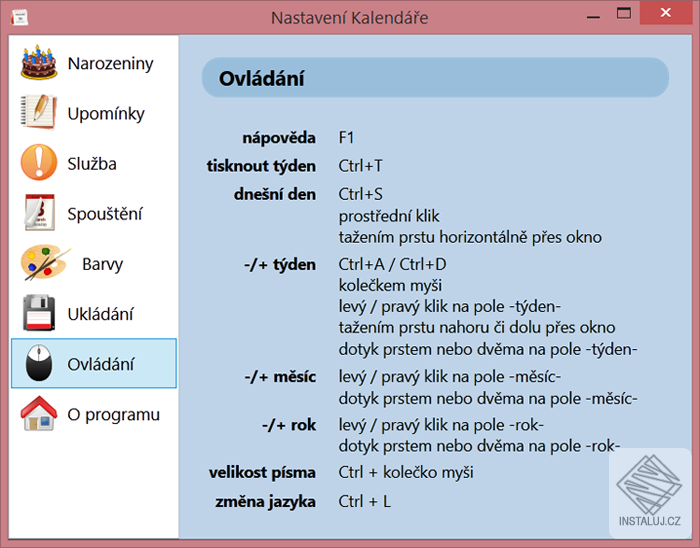Click the dnešní den label
This screenshot has height=548, width=700.
(x=275, y=194)
